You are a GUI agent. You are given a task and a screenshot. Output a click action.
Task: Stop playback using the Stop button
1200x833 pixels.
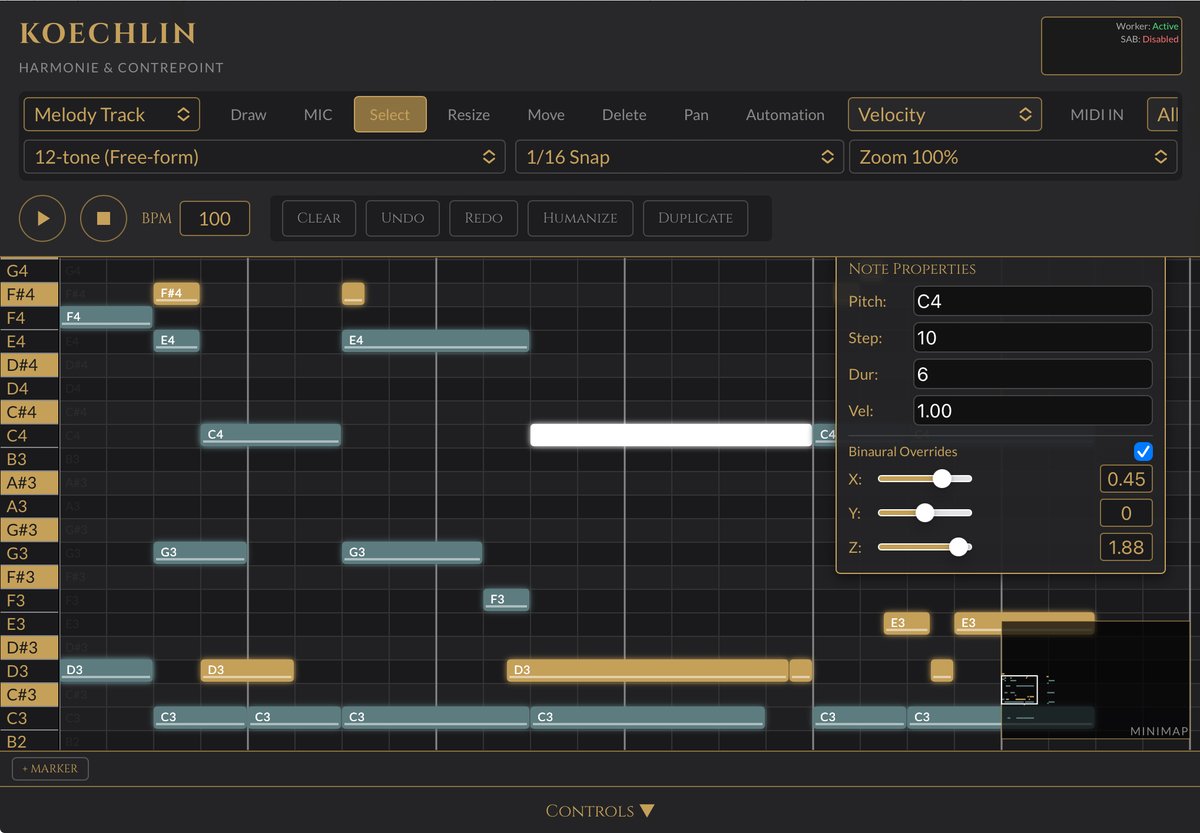point(103,218)
